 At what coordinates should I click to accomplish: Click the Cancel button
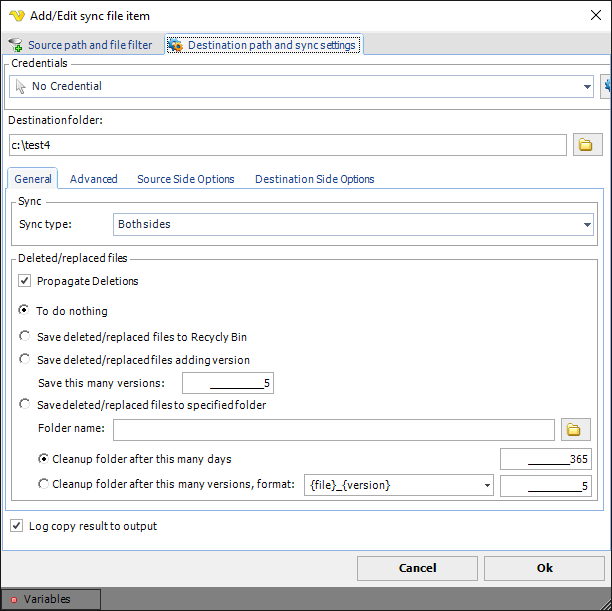click(x=417, y=568)
